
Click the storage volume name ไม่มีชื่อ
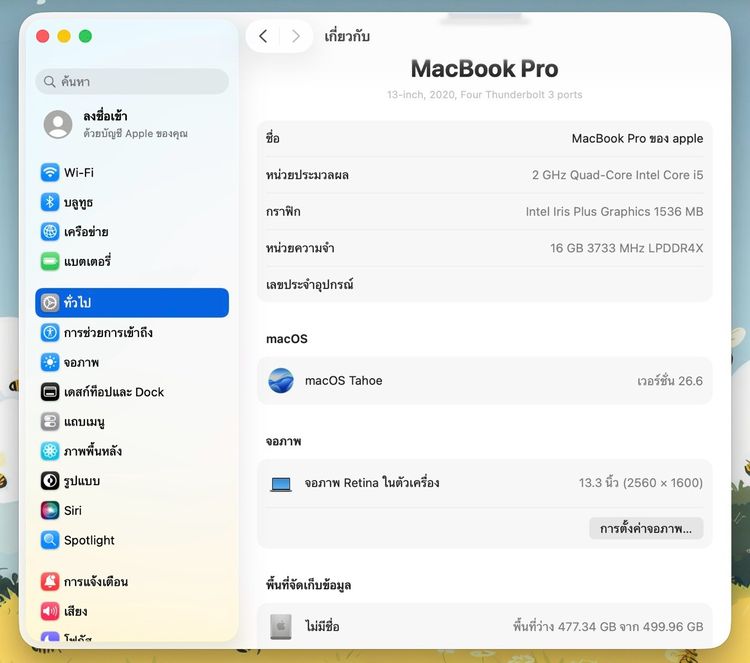322,626
